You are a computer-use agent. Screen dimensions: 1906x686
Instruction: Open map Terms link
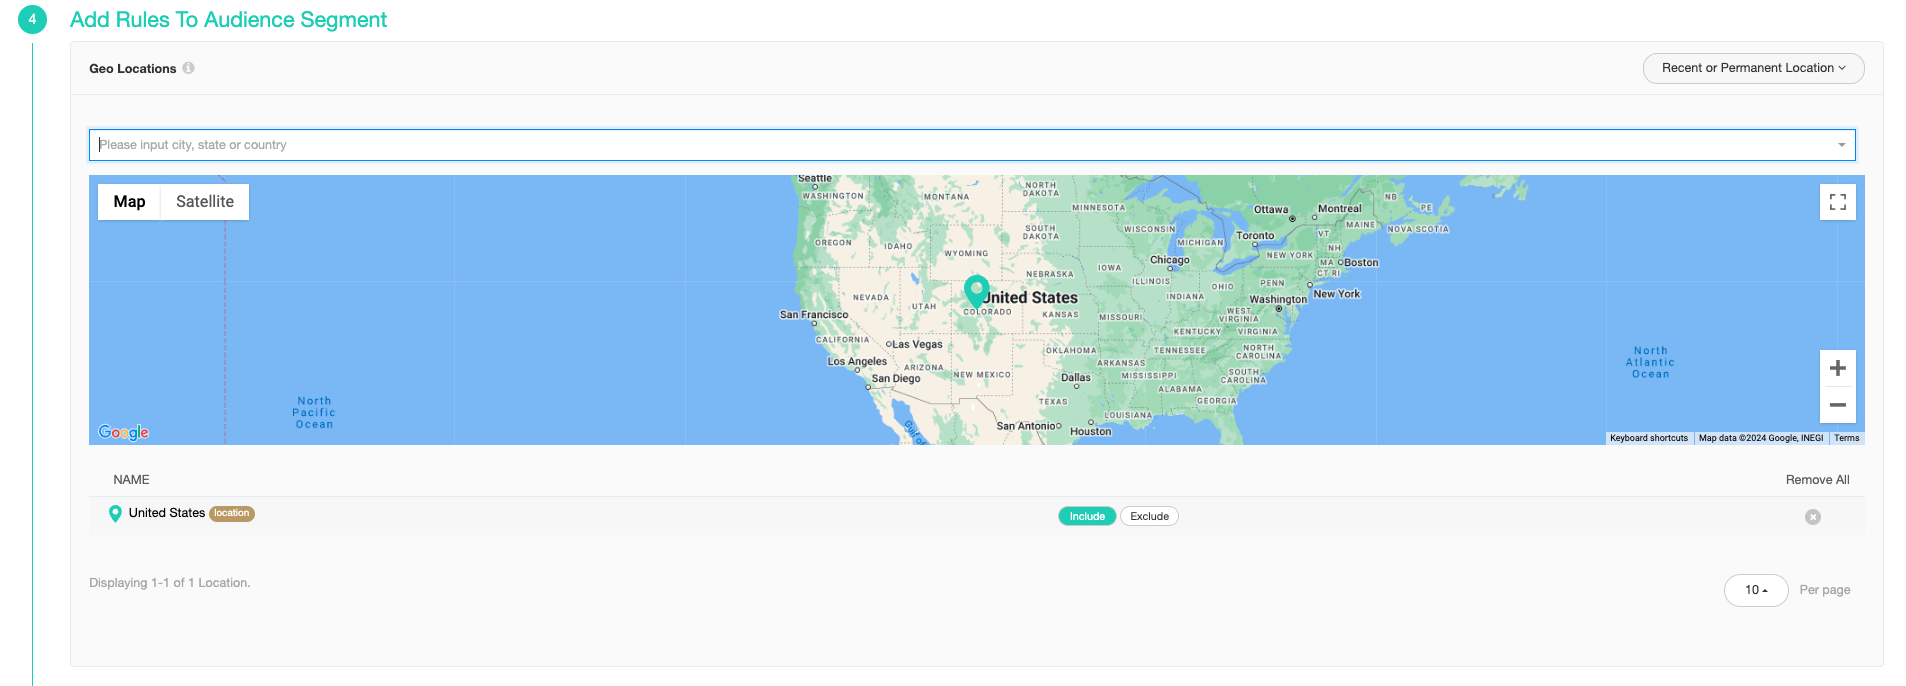(x=1846, y=438)
